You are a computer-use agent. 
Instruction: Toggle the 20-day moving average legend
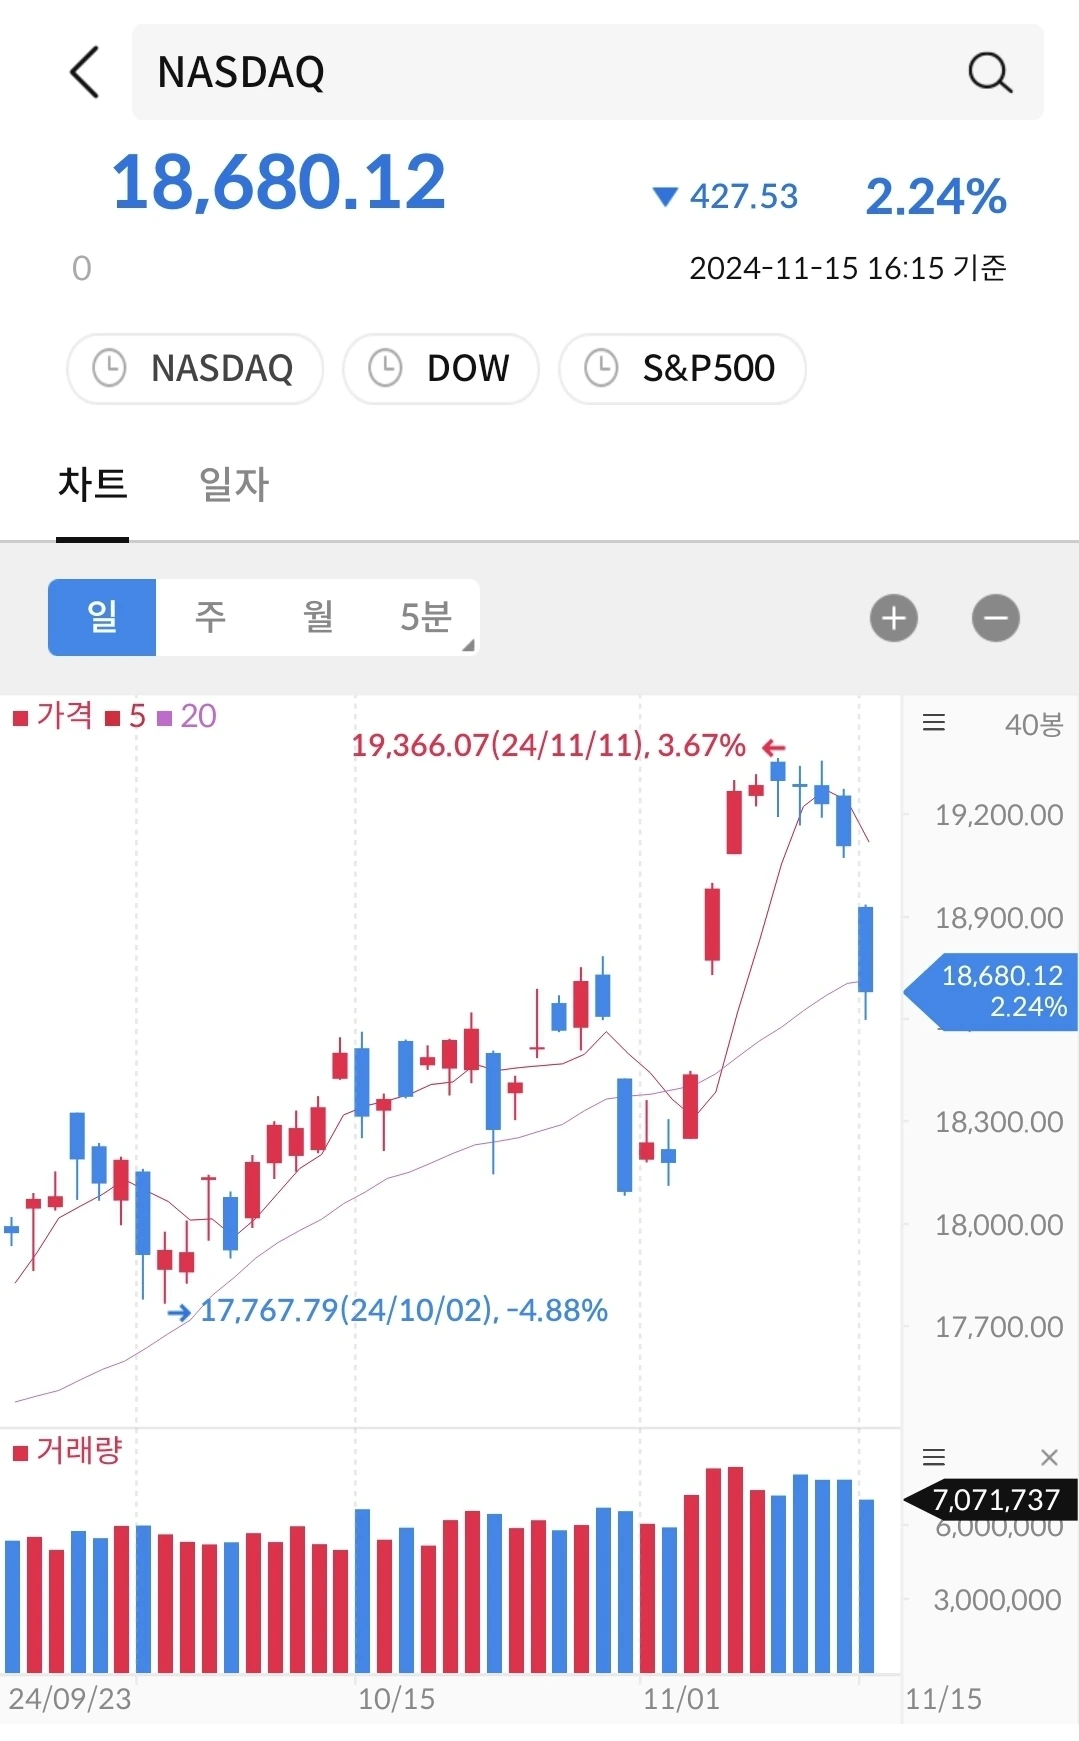click(188, 716)
